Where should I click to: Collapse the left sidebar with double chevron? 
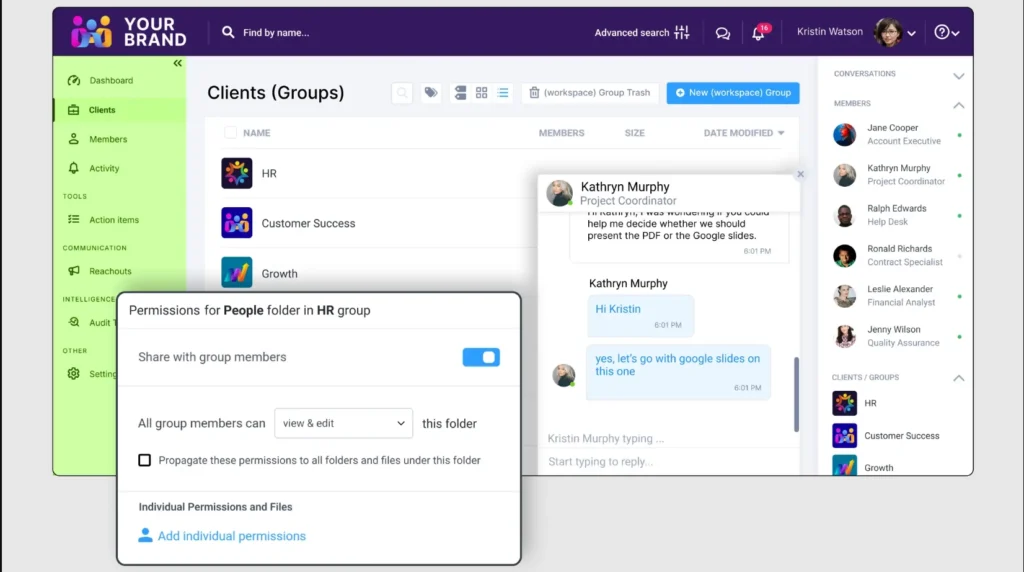pyautogui.click(x=178, y=63)
